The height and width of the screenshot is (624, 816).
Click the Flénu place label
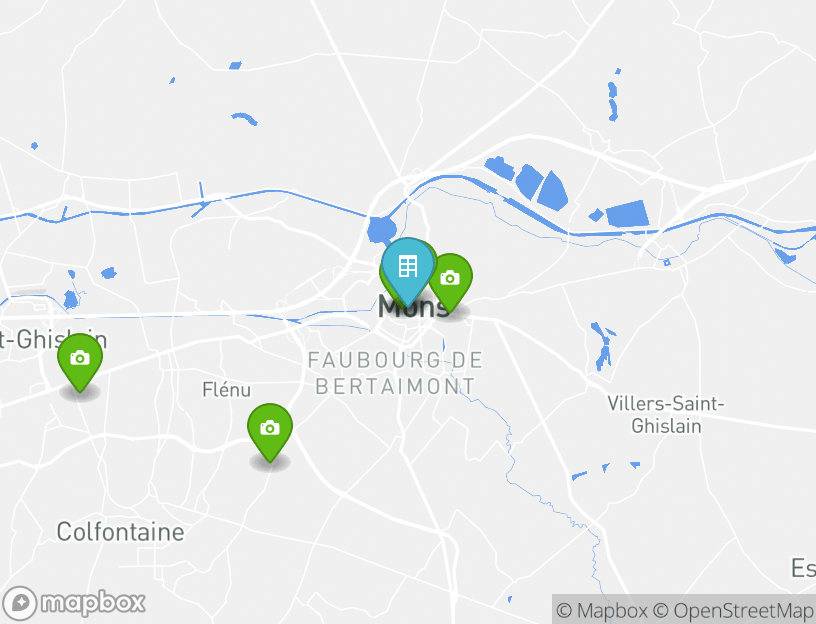(226, 389)
